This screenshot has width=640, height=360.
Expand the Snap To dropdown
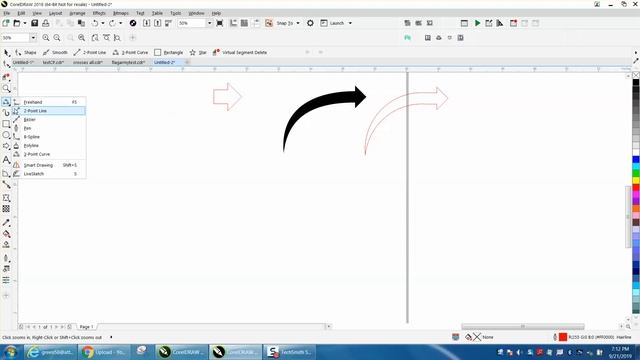(x=298, y=23)
